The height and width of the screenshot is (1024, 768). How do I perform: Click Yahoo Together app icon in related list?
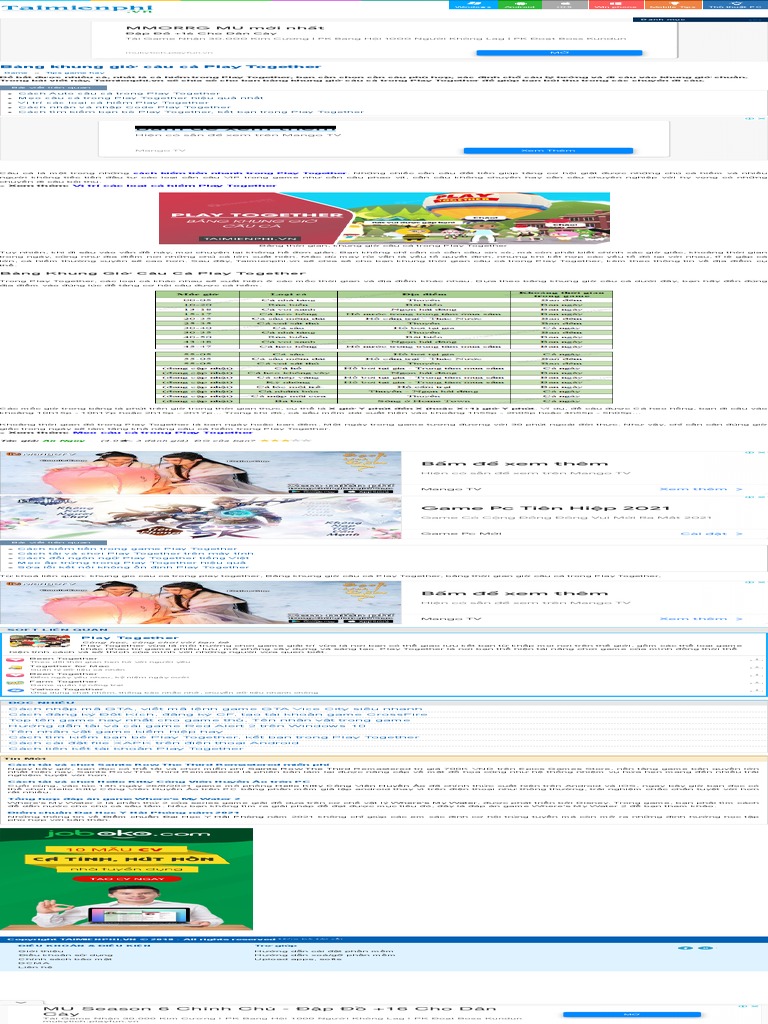[x=15, y=690]
